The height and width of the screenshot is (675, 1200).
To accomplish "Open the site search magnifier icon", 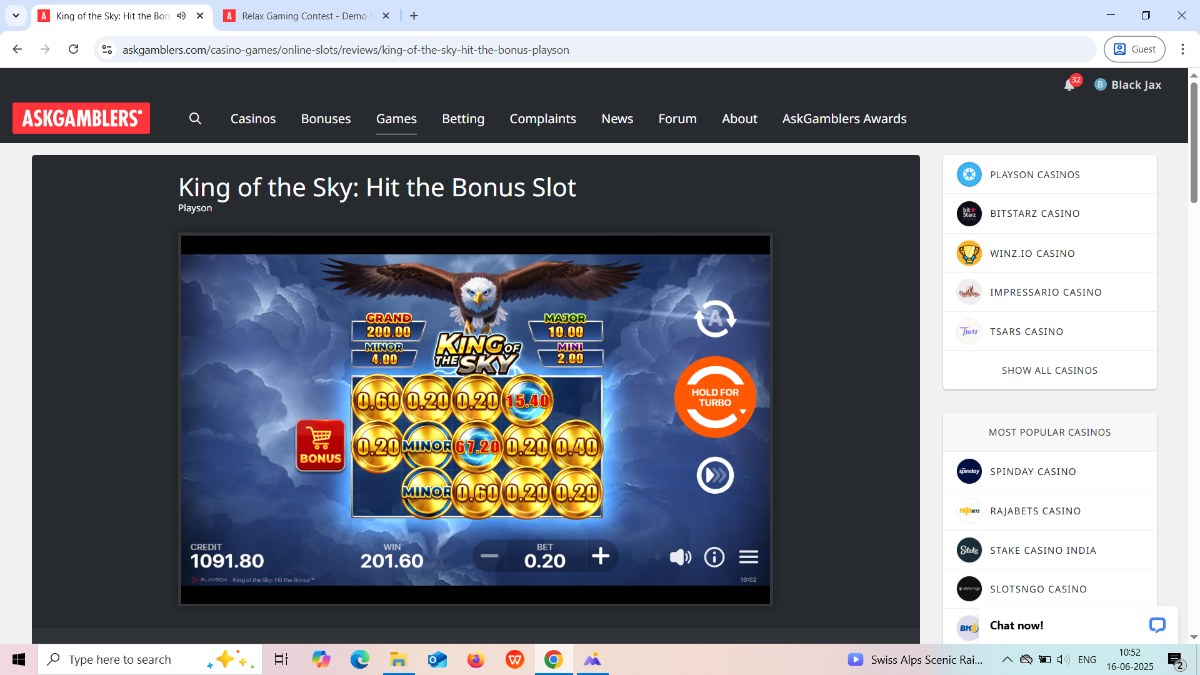I will tap(195, 118).
